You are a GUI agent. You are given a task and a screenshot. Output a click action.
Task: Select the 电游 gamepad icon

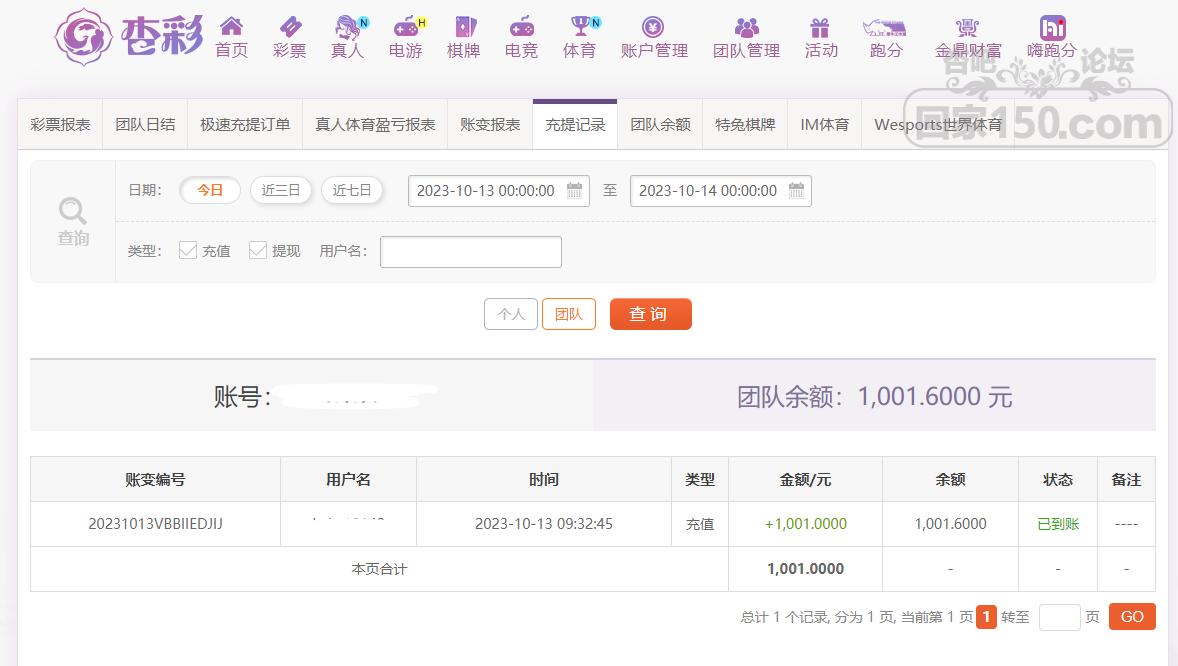click(405, 26)
